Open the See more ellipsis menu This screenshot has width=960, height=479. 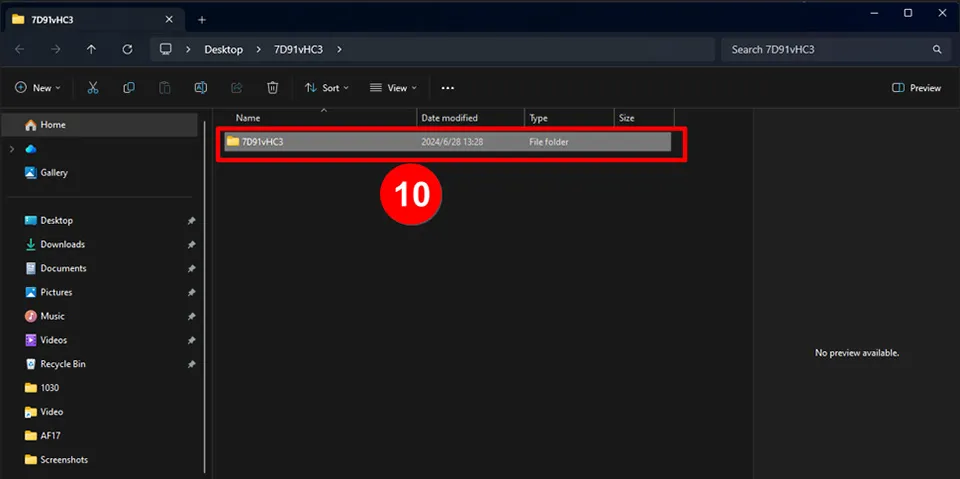click(x=447, y=88)
